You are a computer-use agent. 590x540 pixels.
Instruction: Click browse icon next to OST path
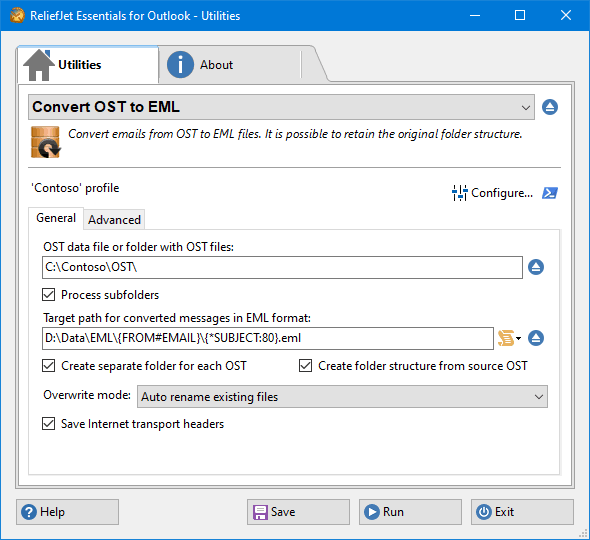coord(536,267)
